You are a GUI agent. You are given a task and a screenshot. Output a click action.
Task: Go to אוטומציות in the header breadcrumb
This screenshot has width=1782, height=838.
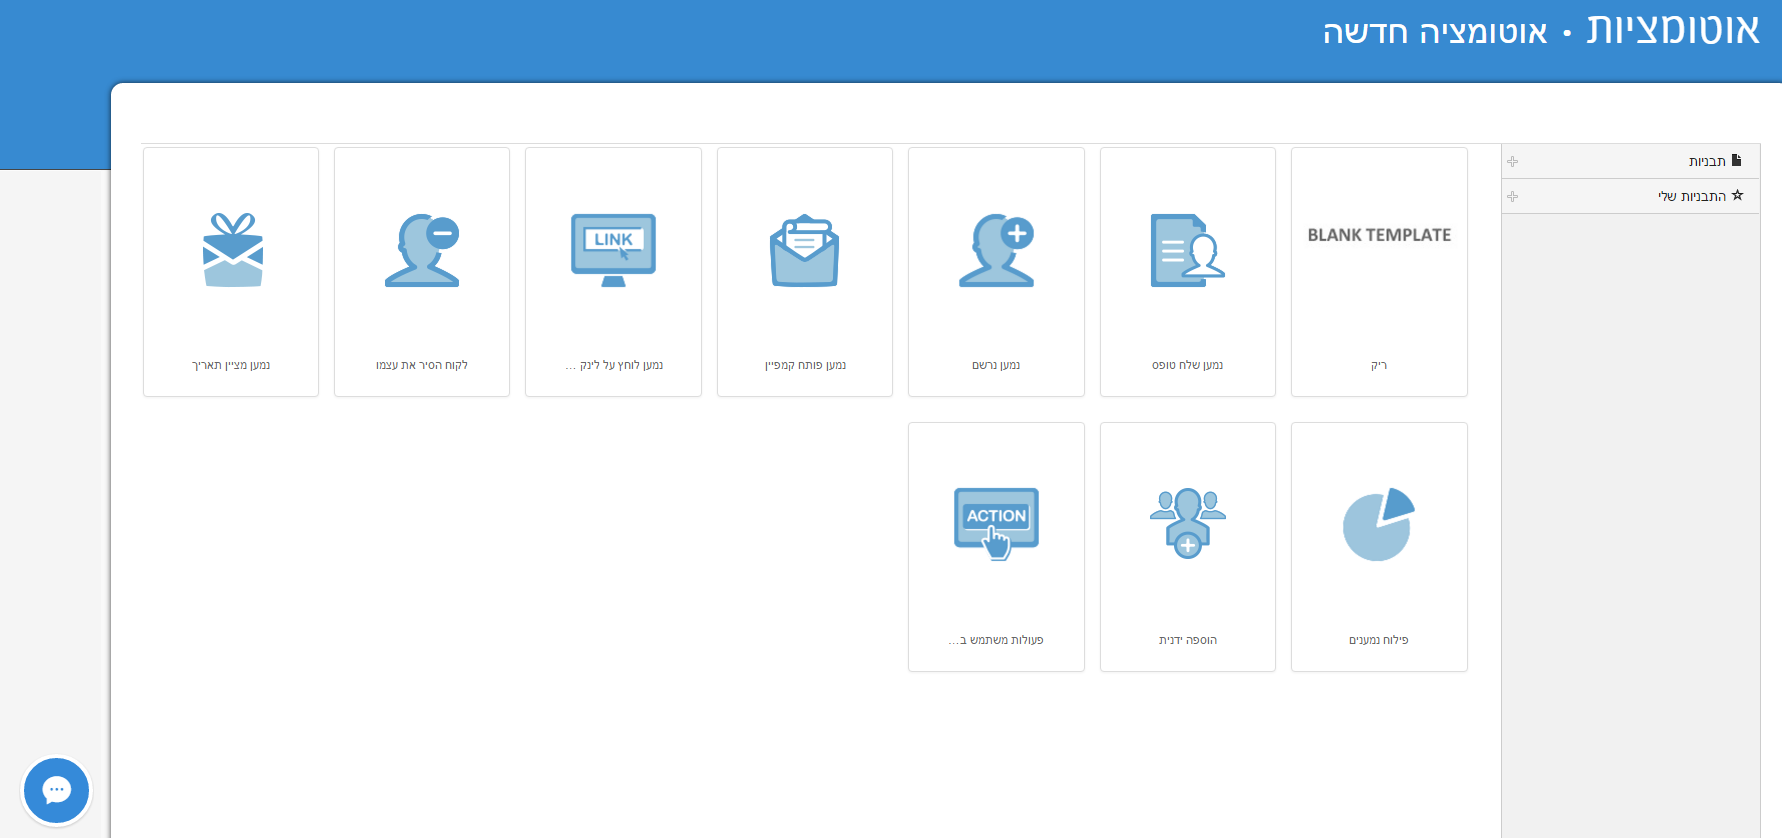[1672, 30]
